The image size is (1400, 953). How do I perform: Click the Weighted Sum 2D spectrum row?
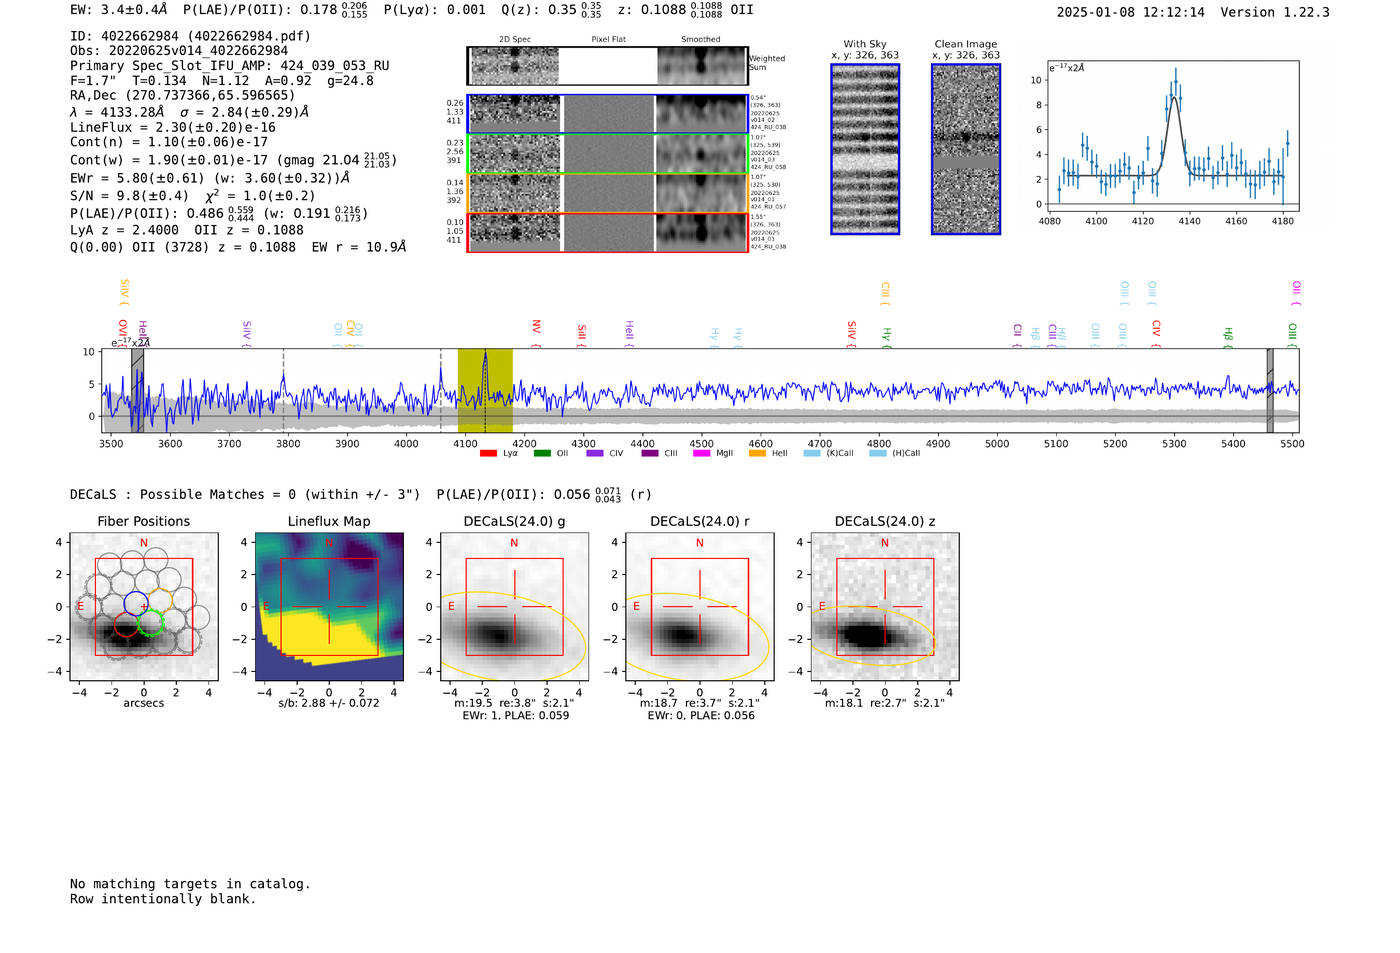607,66
